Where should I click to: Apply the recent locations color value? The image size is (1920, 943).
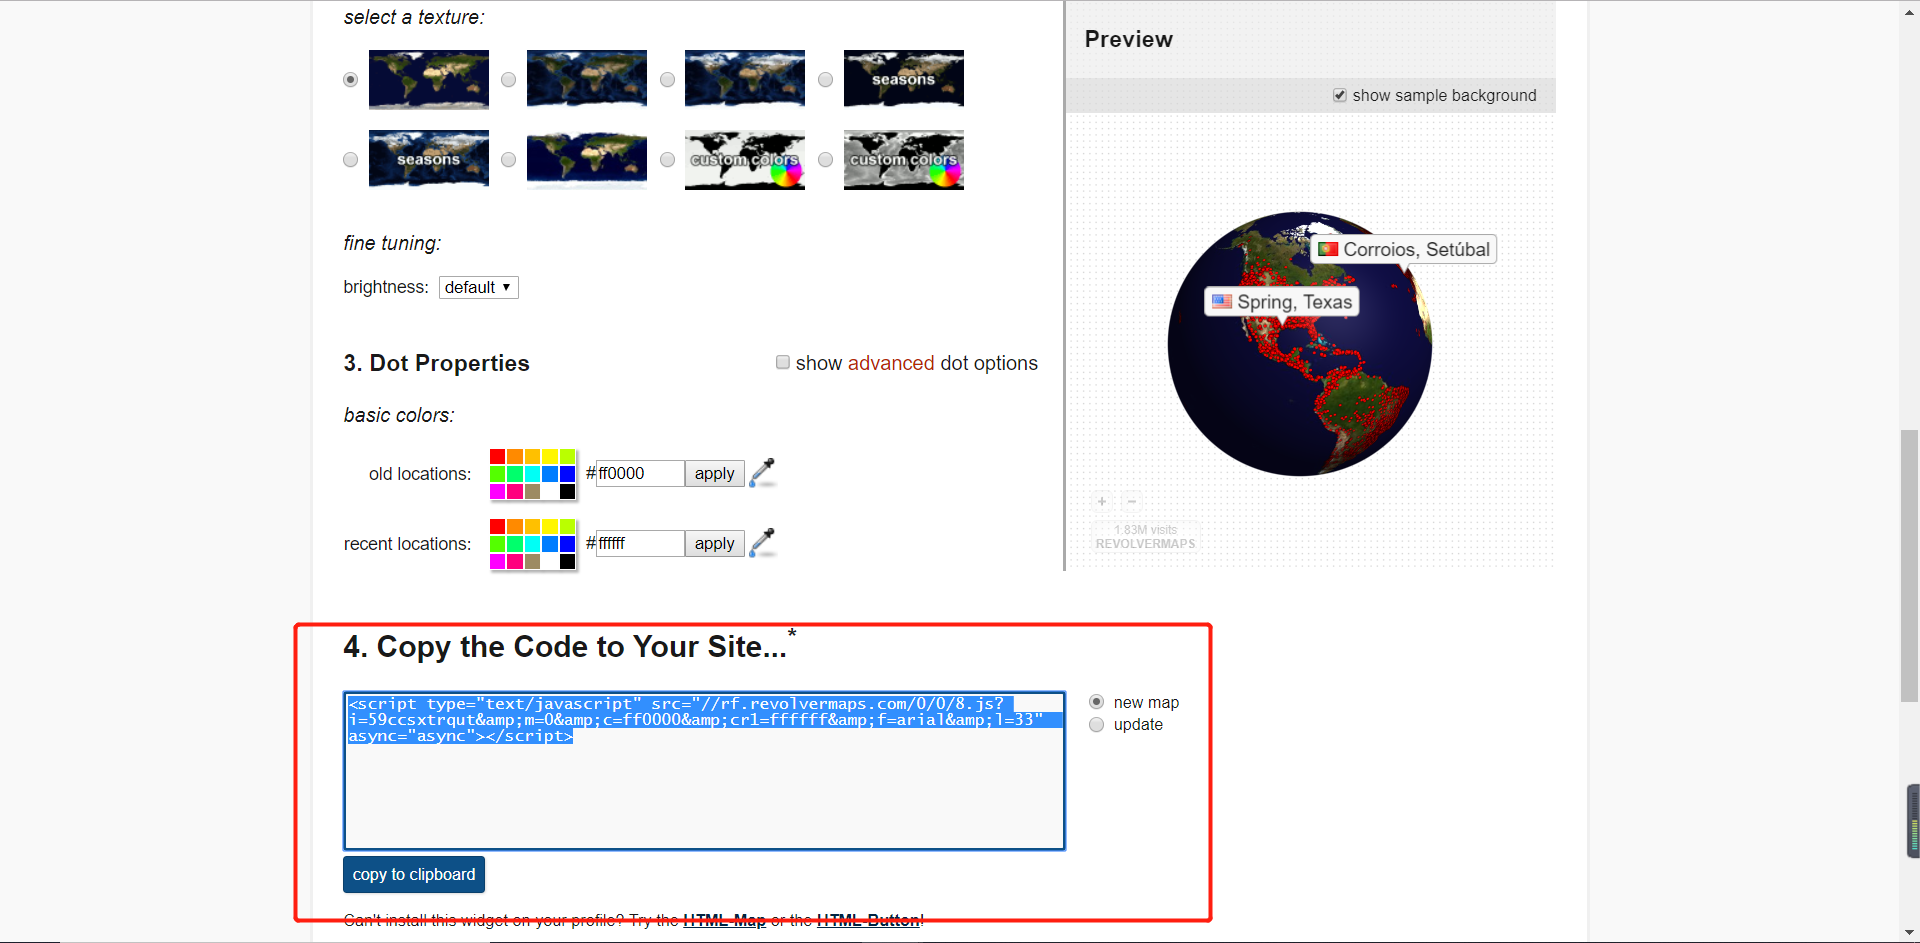714,543
